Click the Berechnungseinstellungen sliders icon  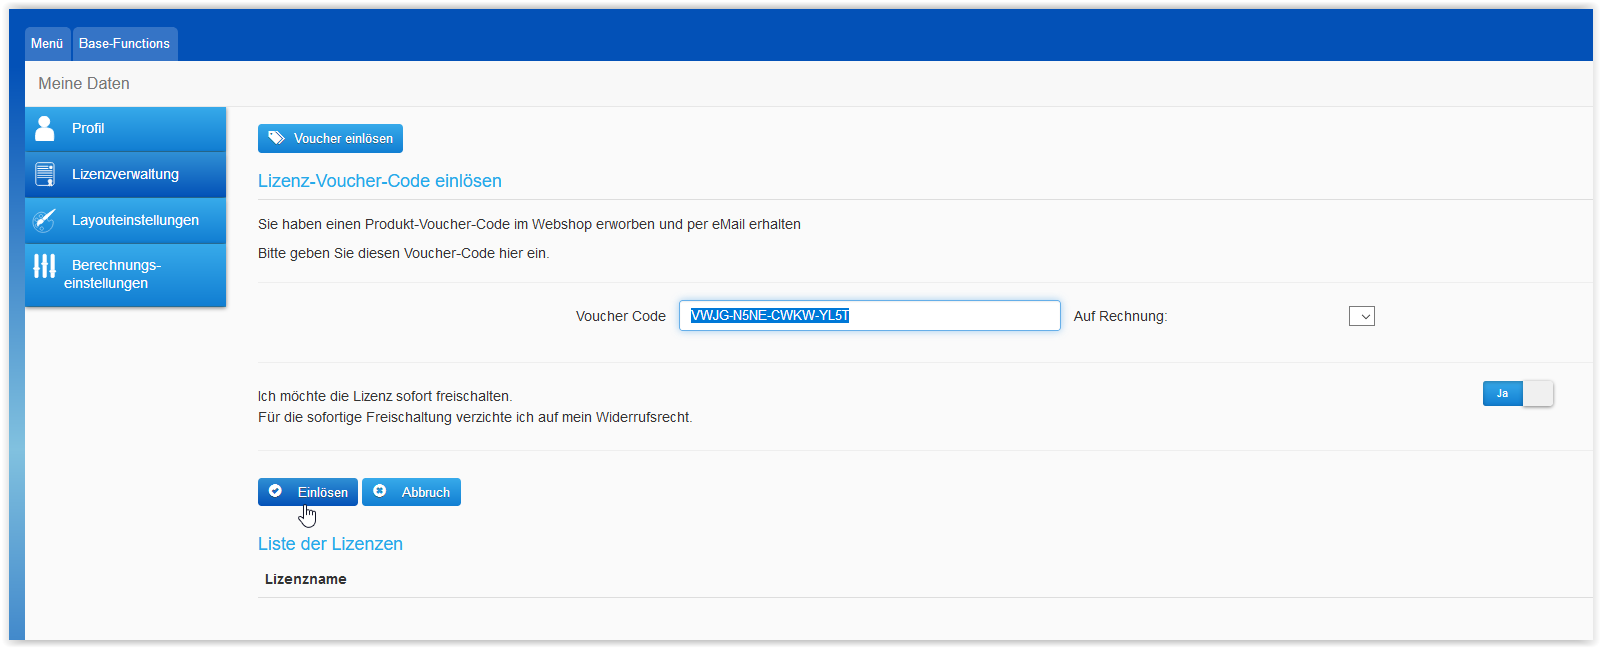click(45, 266)
